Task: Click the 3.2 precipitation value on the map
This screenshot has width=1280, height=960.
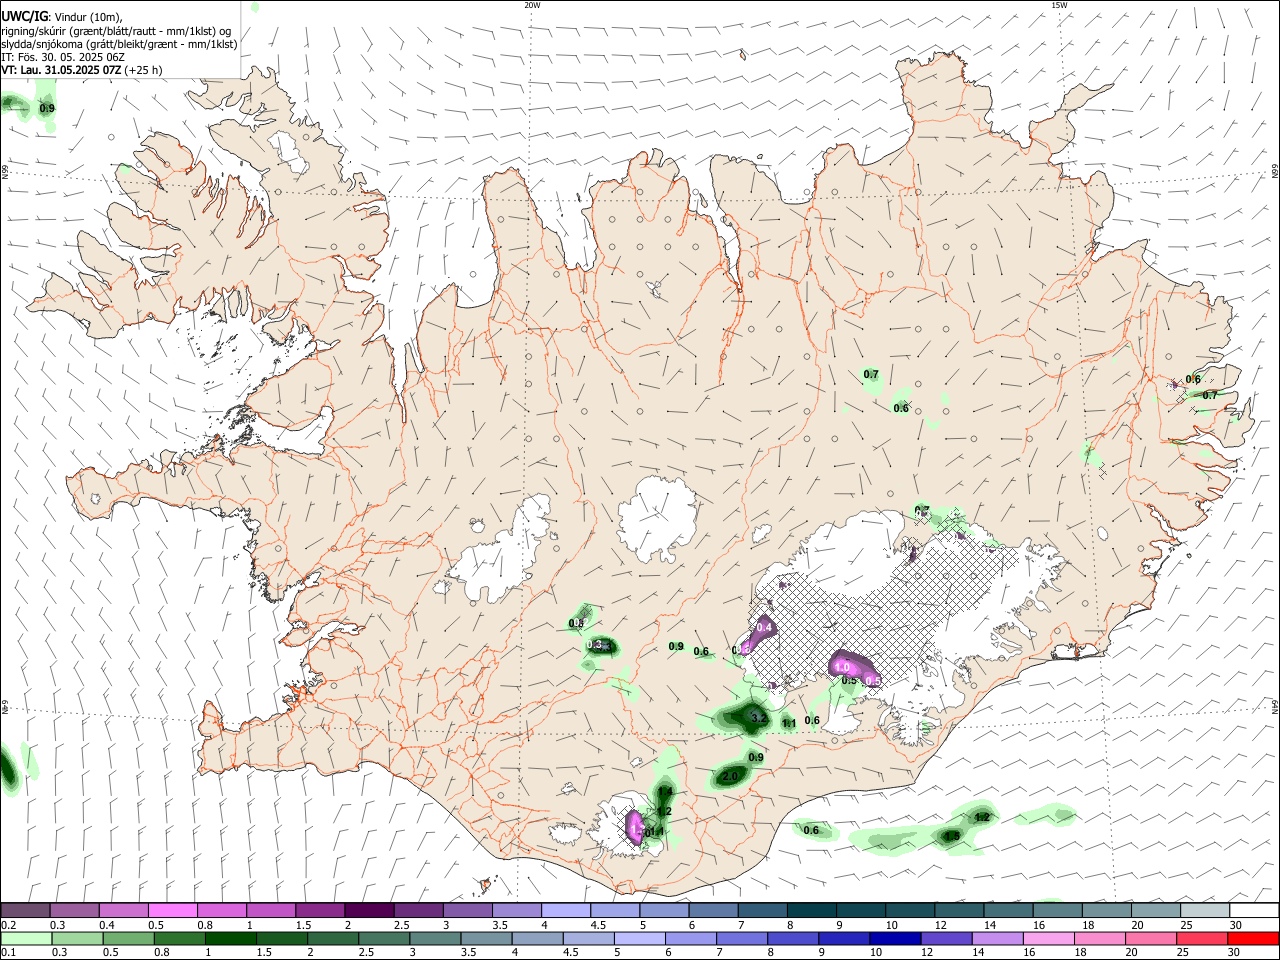Action: tap(758, 718)
